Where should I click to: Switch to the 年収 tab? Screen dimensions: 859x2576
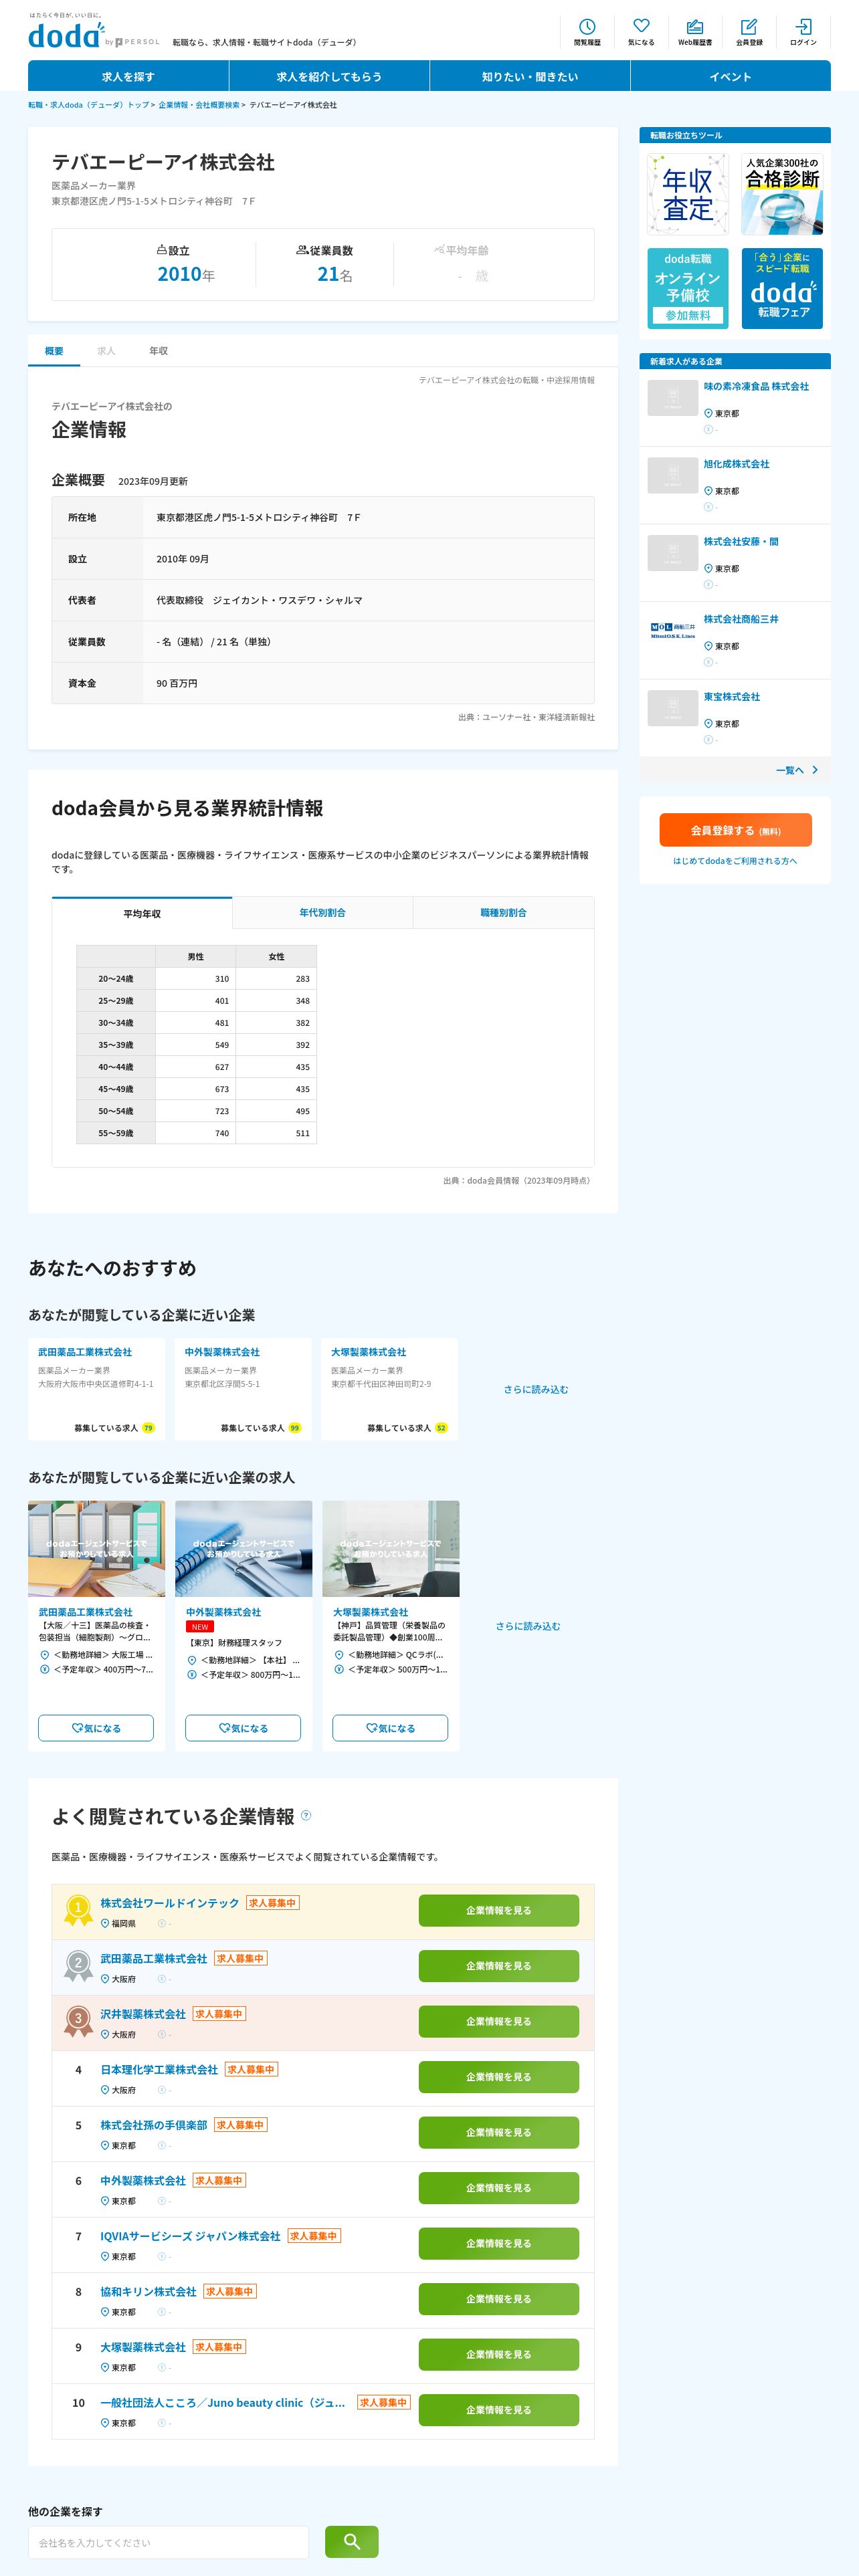tap(158, 351)
